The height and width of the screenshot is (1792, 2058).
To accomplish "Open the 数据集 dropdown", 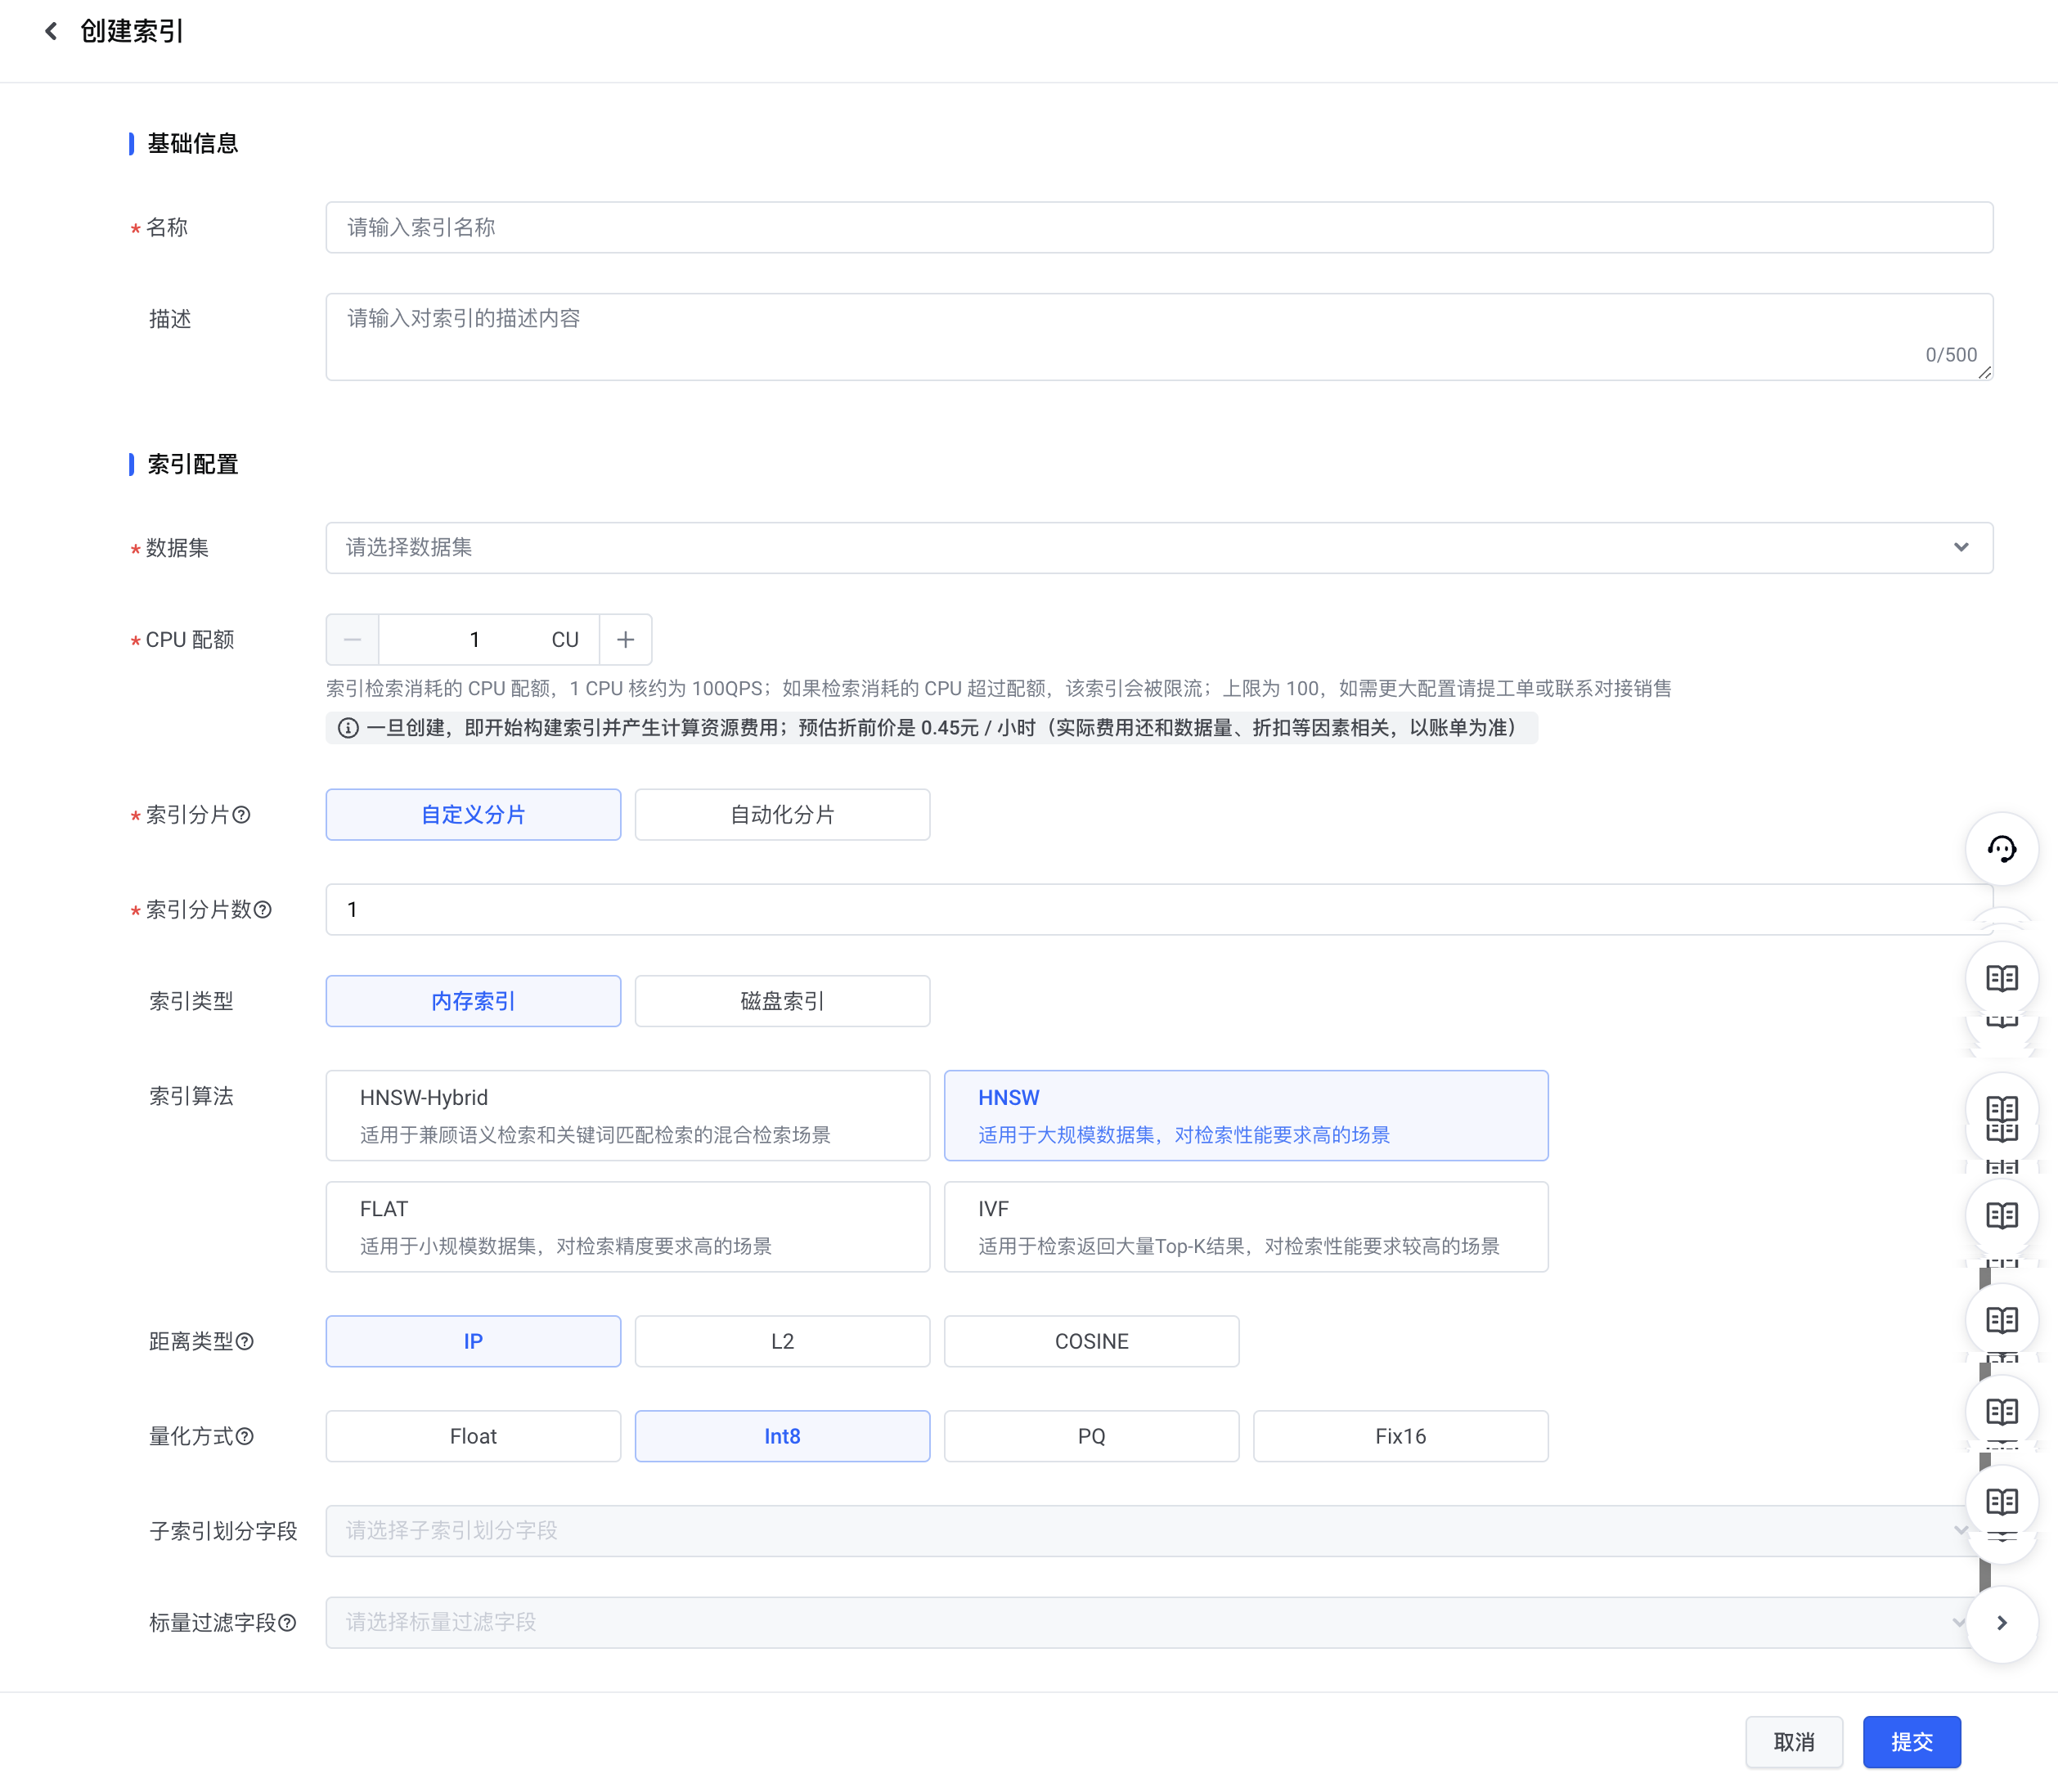I will point(1158,548).
